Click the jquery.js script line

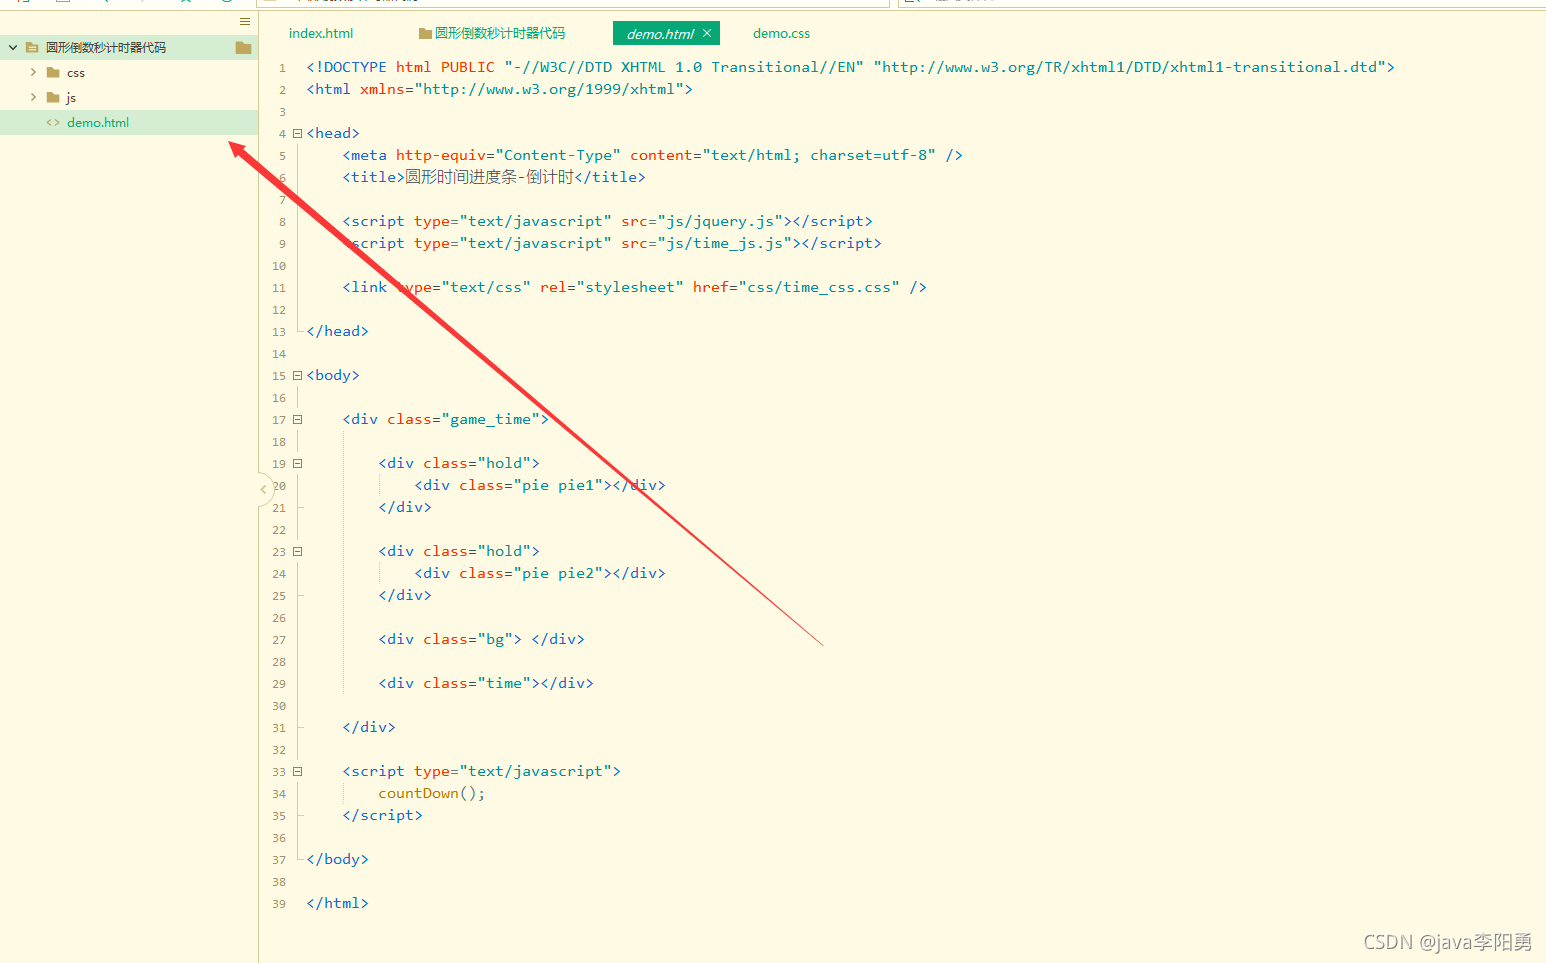point(607,221)
